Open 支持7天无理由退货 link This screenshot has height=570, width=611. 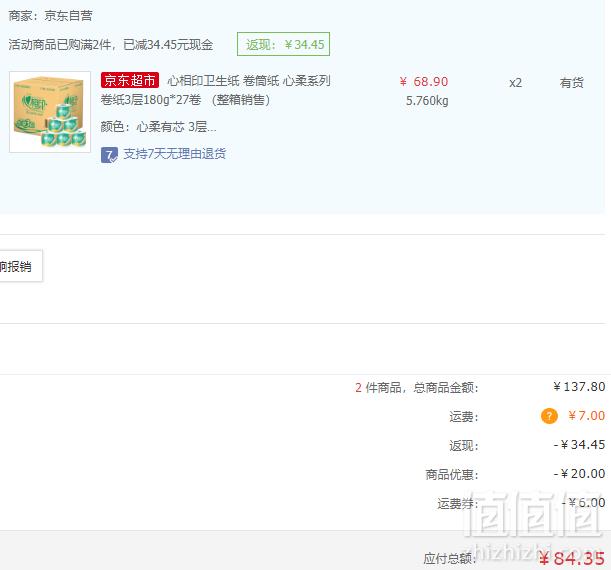pyautogui.click(x=175, y=154)
